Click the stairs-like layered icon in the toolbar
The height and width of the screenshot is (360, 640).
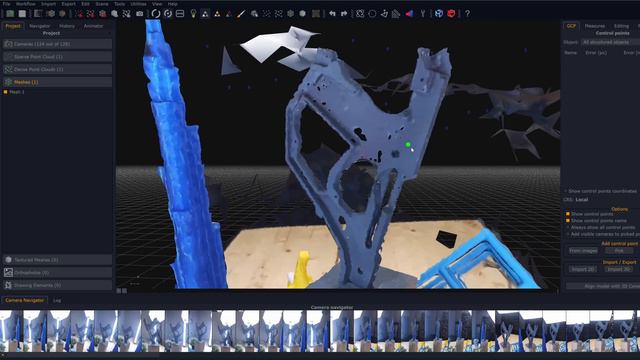(x=396, y=14)
